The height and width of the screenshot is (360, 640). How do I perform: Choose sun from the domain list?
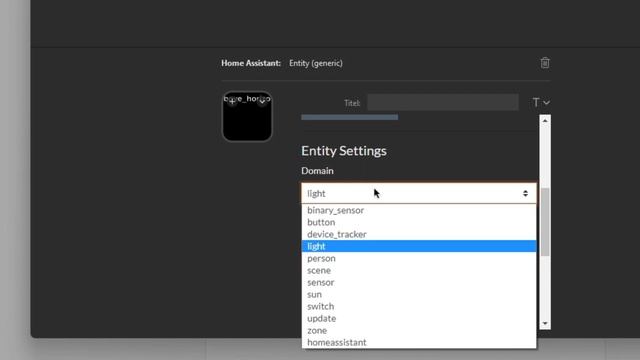[x=419, y=294]
